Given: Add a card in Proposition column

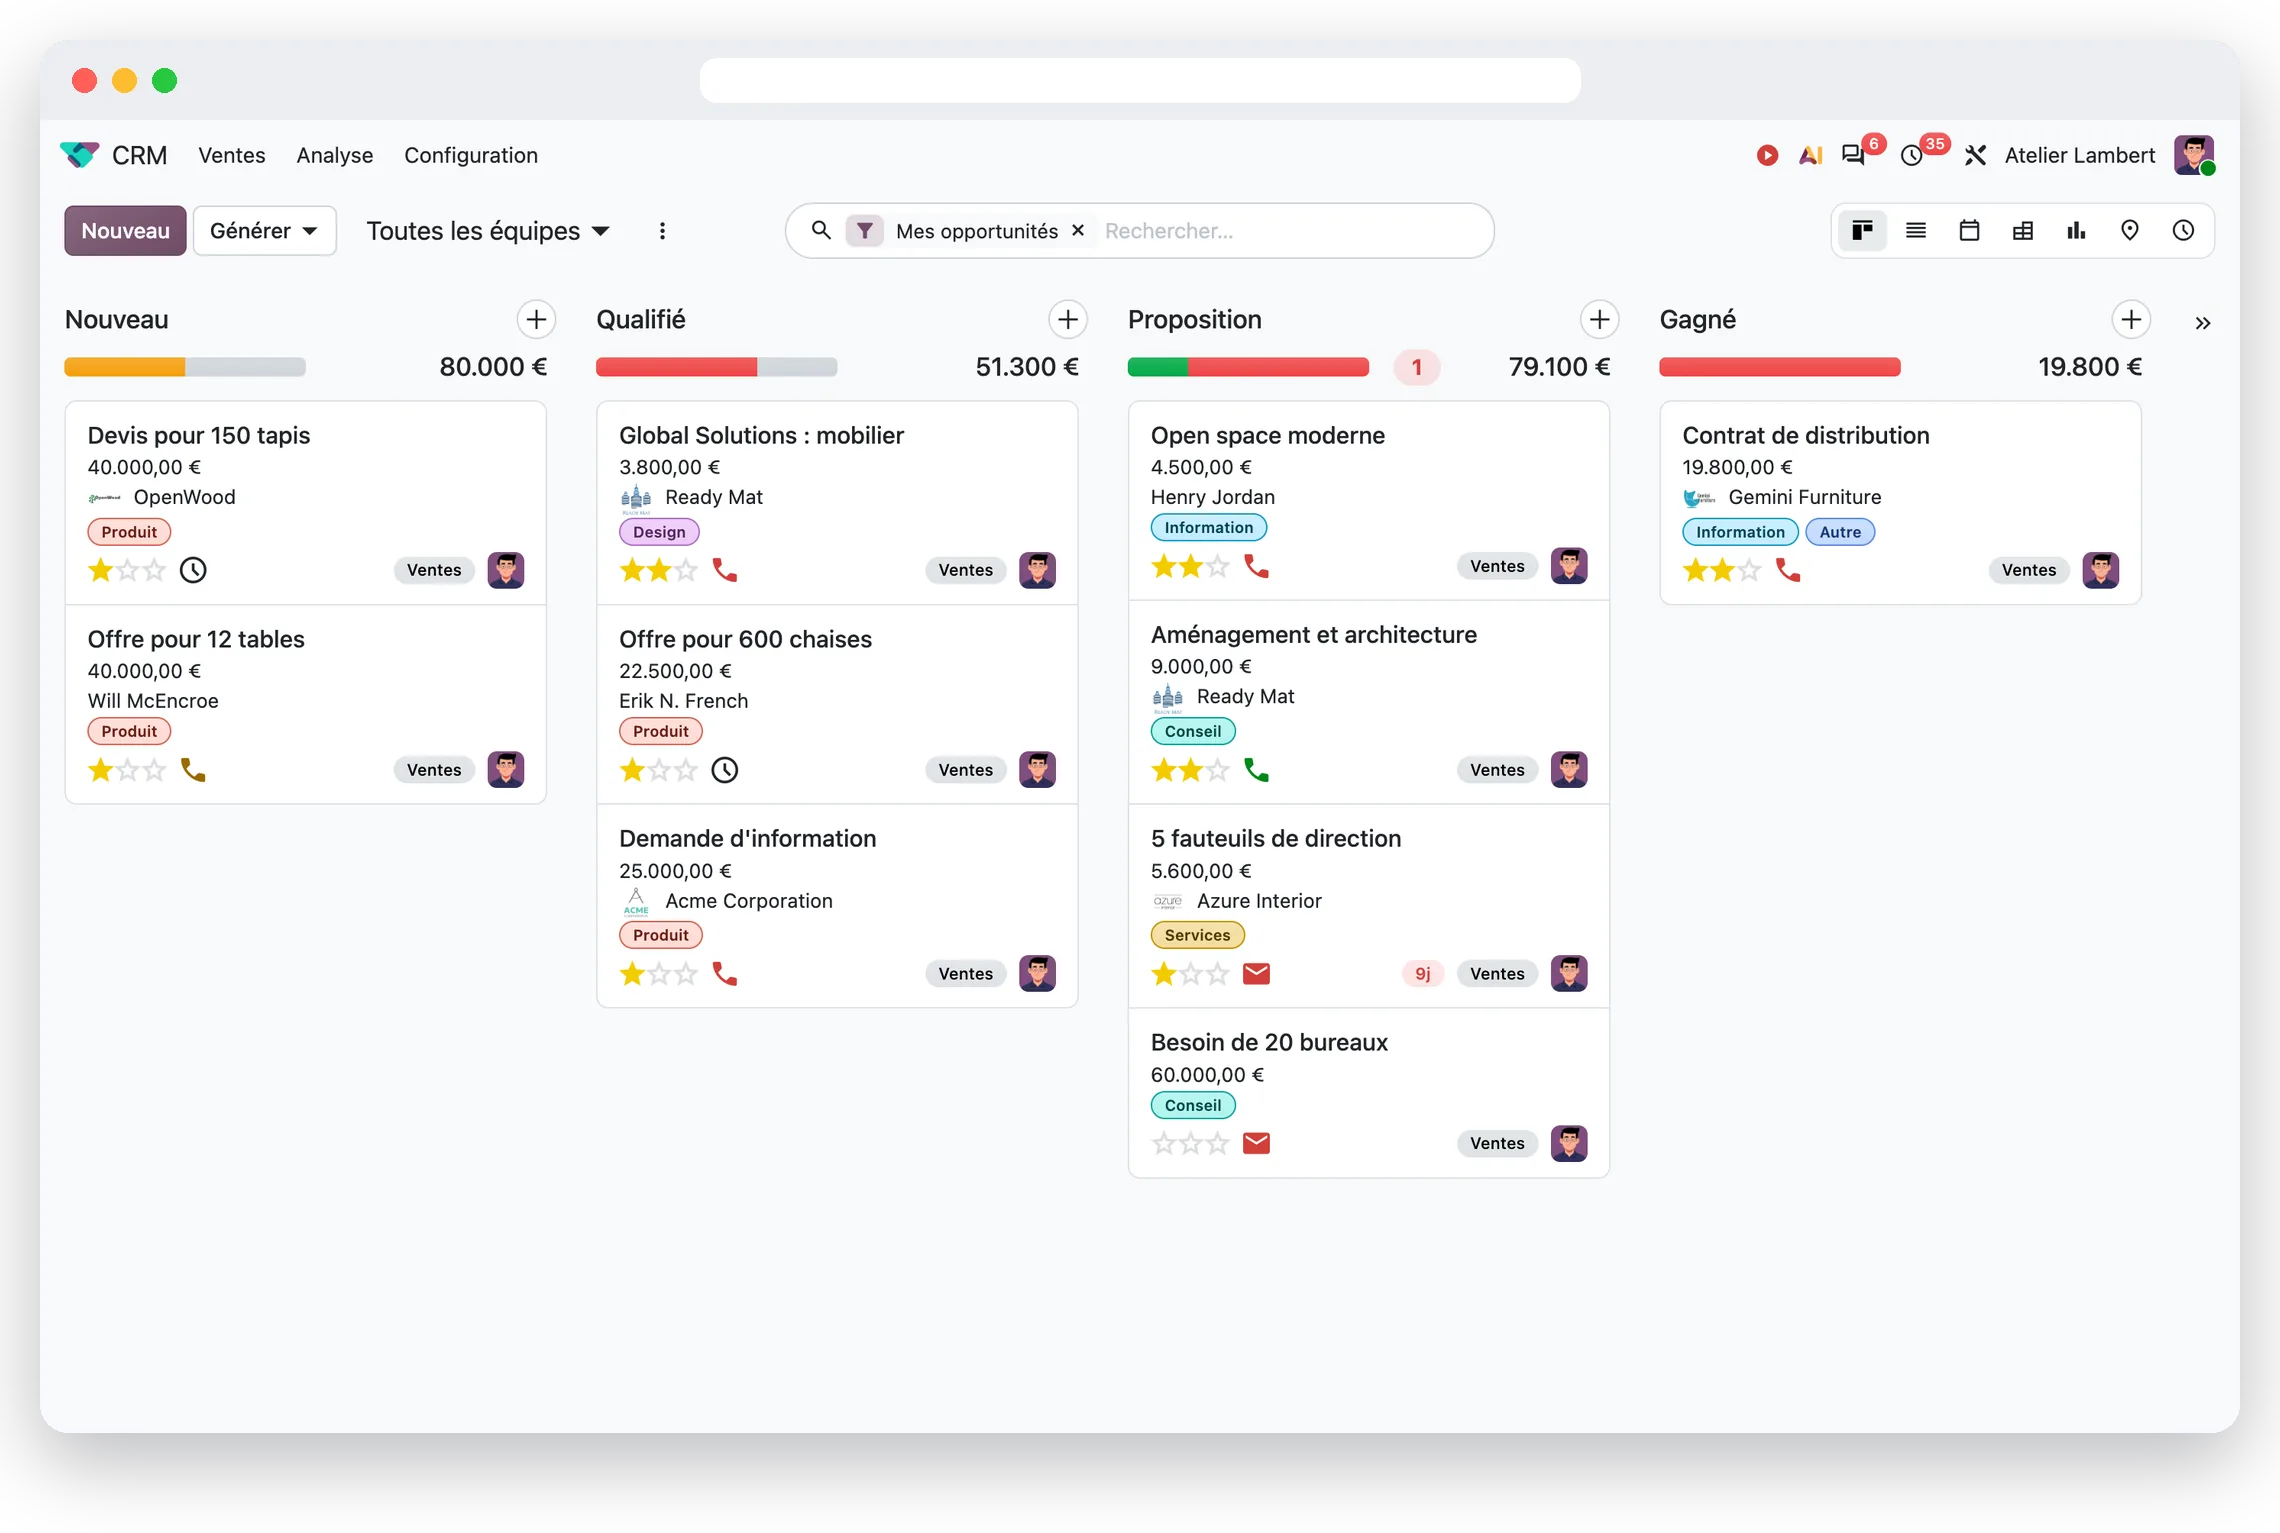Looking at the screenshot, I should (1599, 320).
